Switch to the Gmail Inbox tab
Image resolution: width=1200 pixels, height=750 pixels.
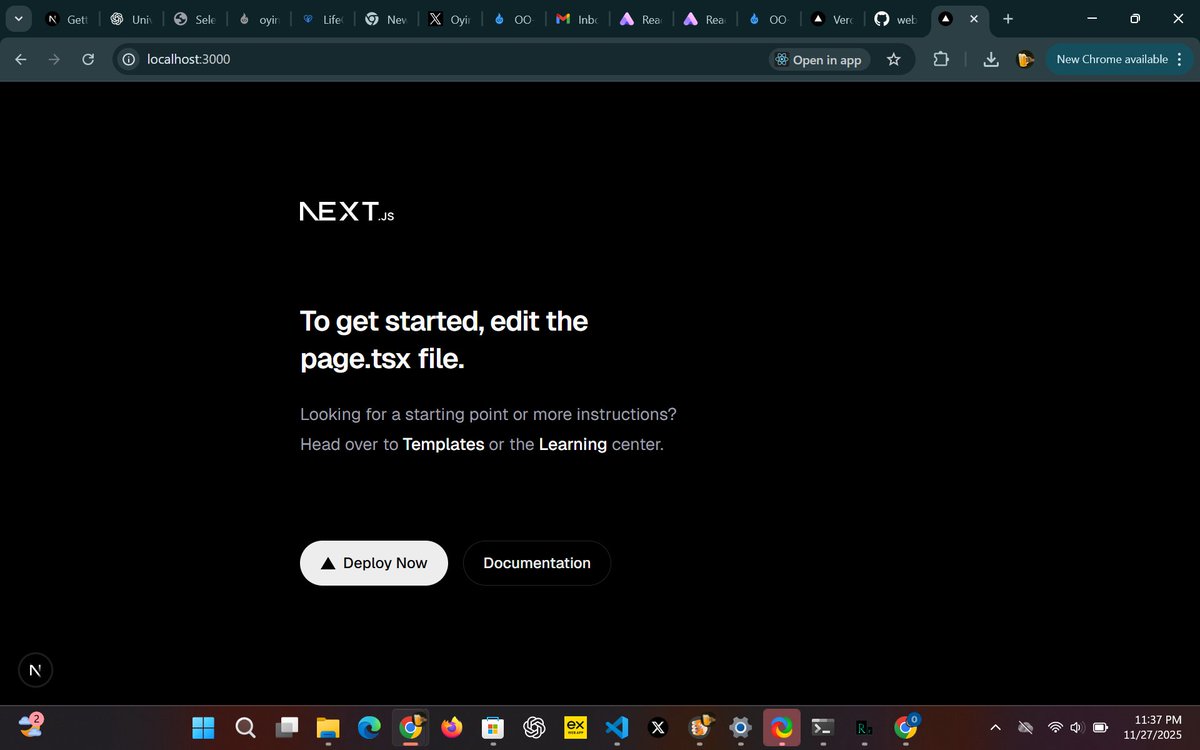click(x=577, y=18)
